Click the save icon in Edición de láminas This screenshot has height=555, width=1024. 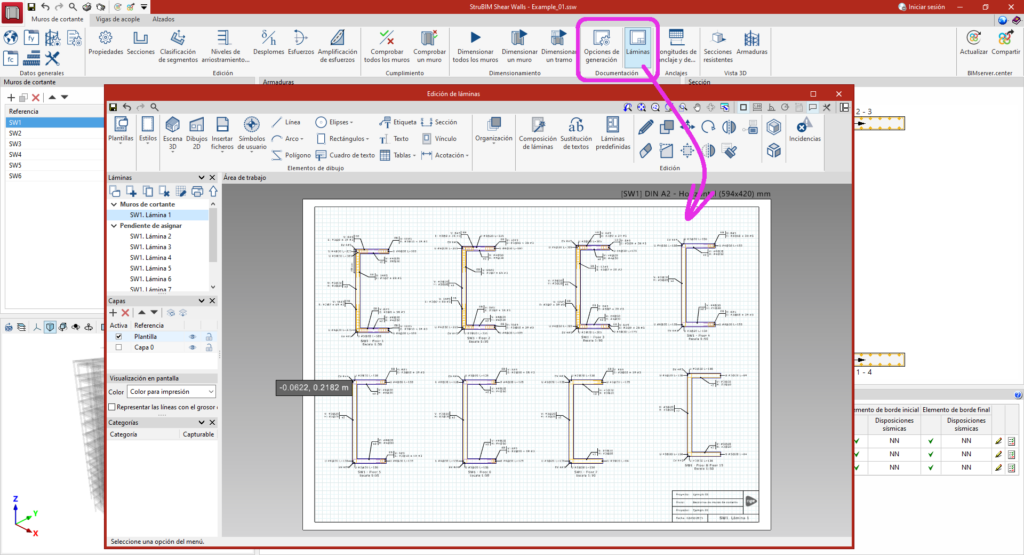coord(113,107)
